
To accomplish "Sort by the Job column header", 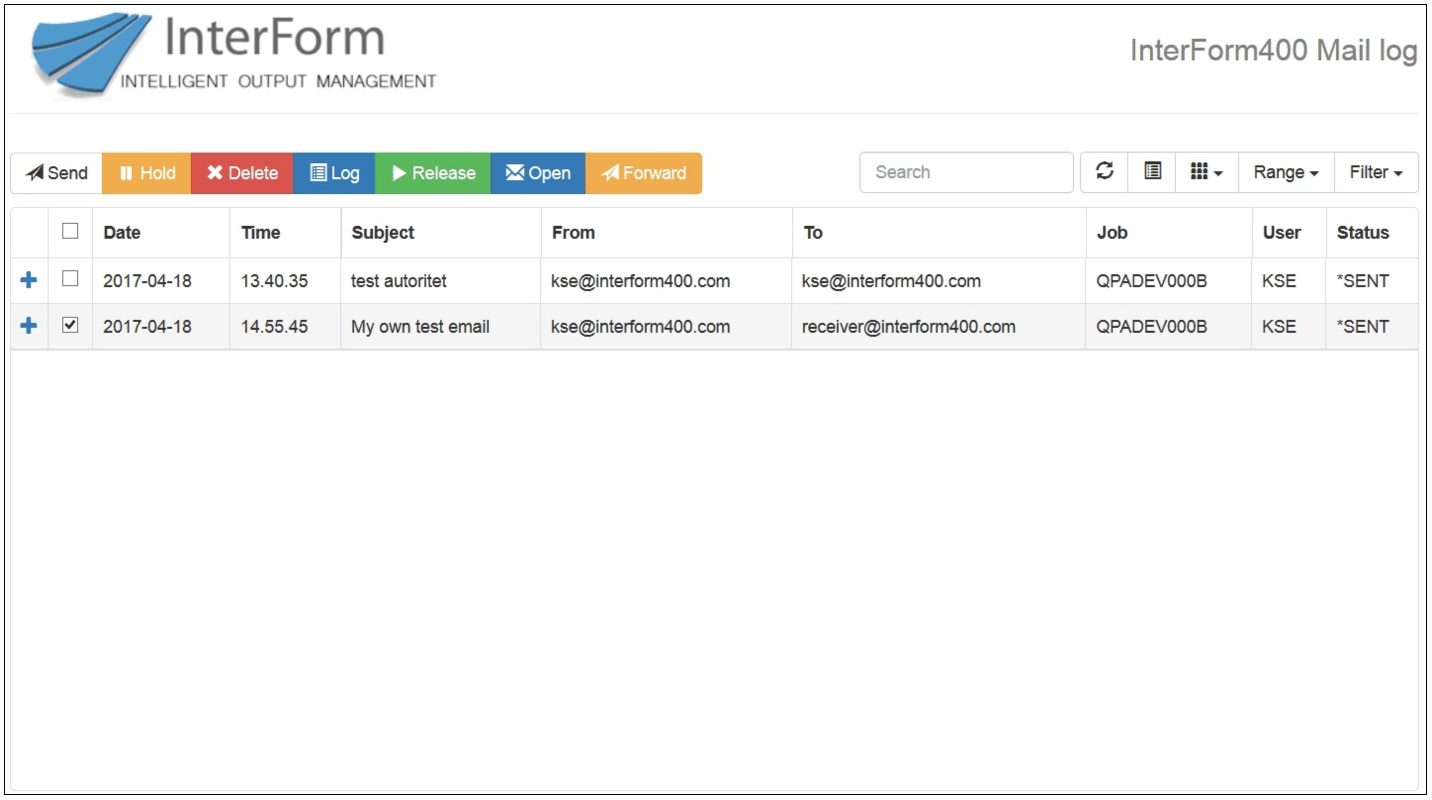I will coord(1169,232).
